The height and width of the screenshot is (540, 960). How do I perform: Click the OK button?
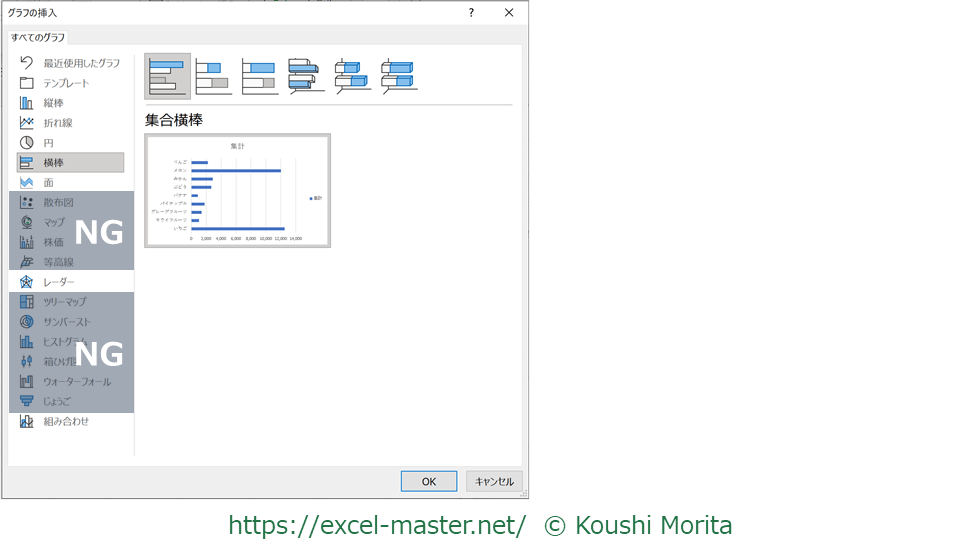pos(428,481)
